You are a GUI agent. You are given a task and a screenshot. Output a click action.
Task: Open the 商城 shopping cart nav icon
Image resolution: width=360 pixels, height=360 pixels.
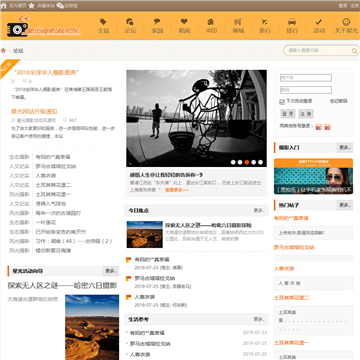[238, 22]
